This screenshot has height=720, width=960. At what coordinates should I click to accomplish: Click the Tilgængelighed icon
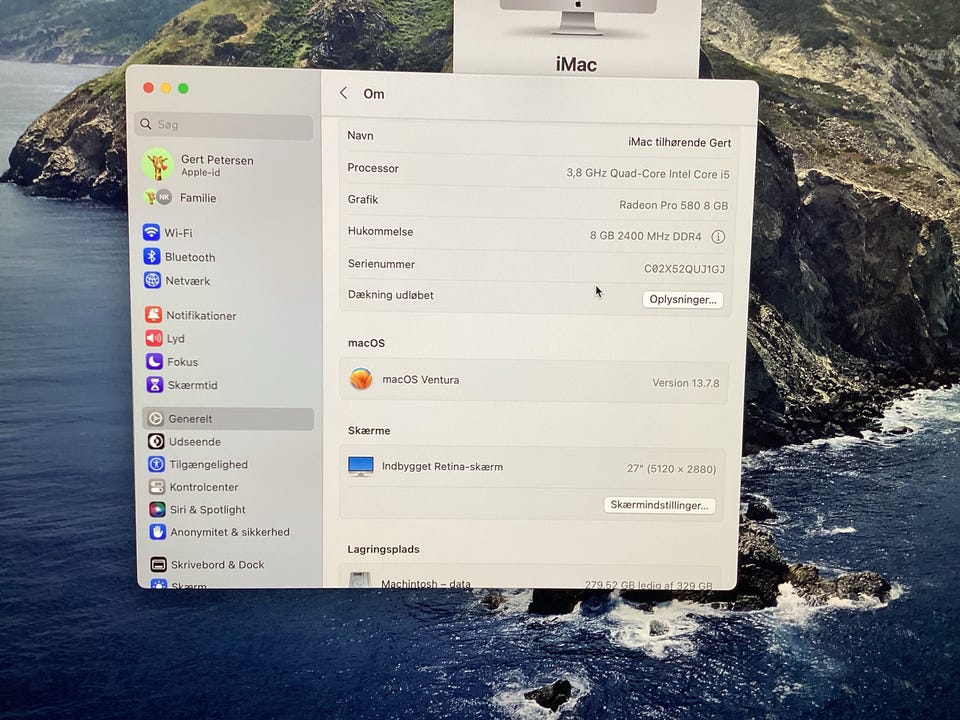coord(157,464)
